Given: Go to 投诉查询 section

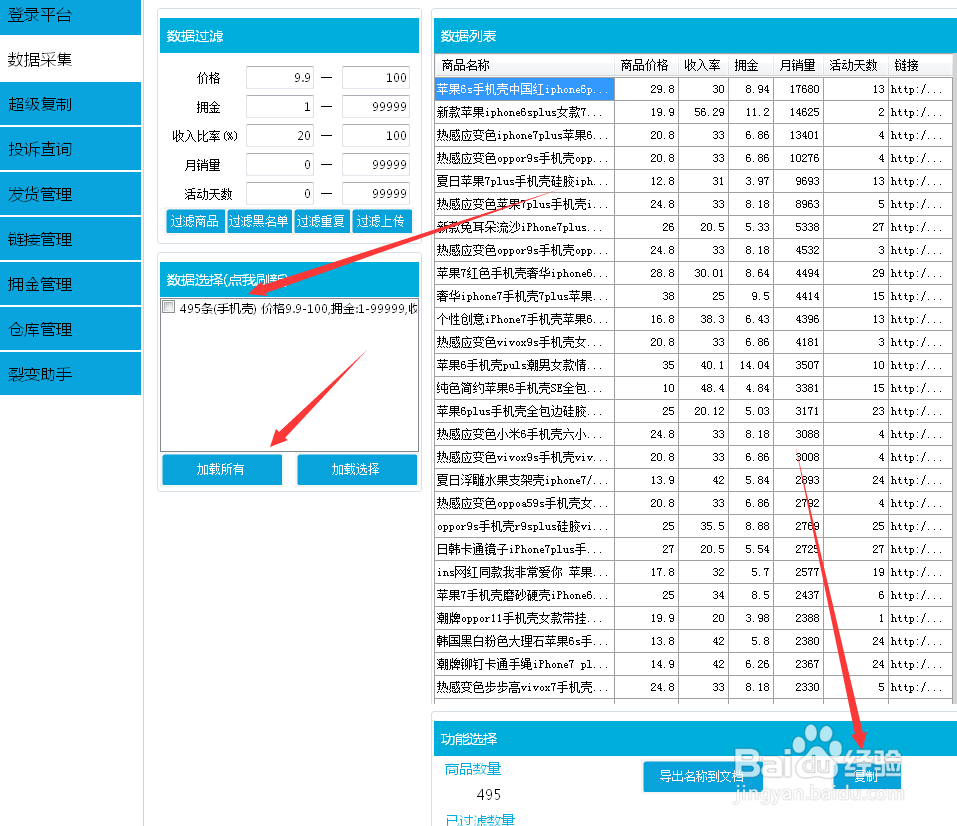Looking at the screenshot, I should [x=70, y=149].
